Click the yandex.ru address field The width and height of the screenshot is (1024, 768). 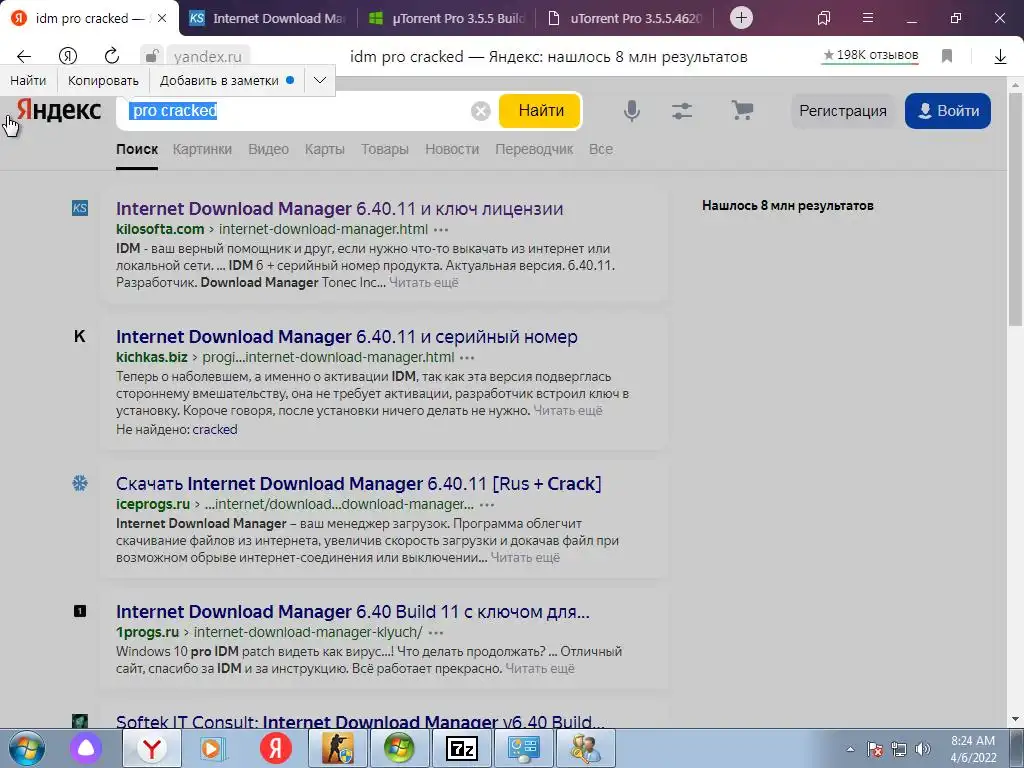pyautogui.click(x=208, y=57)
